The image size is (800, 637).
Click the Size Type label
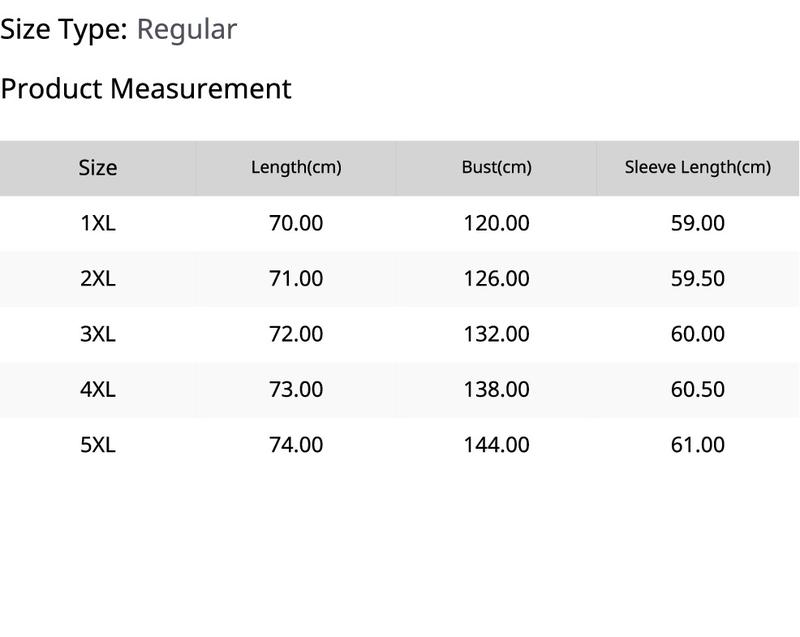pyautogui.click(x=64, y=30)
